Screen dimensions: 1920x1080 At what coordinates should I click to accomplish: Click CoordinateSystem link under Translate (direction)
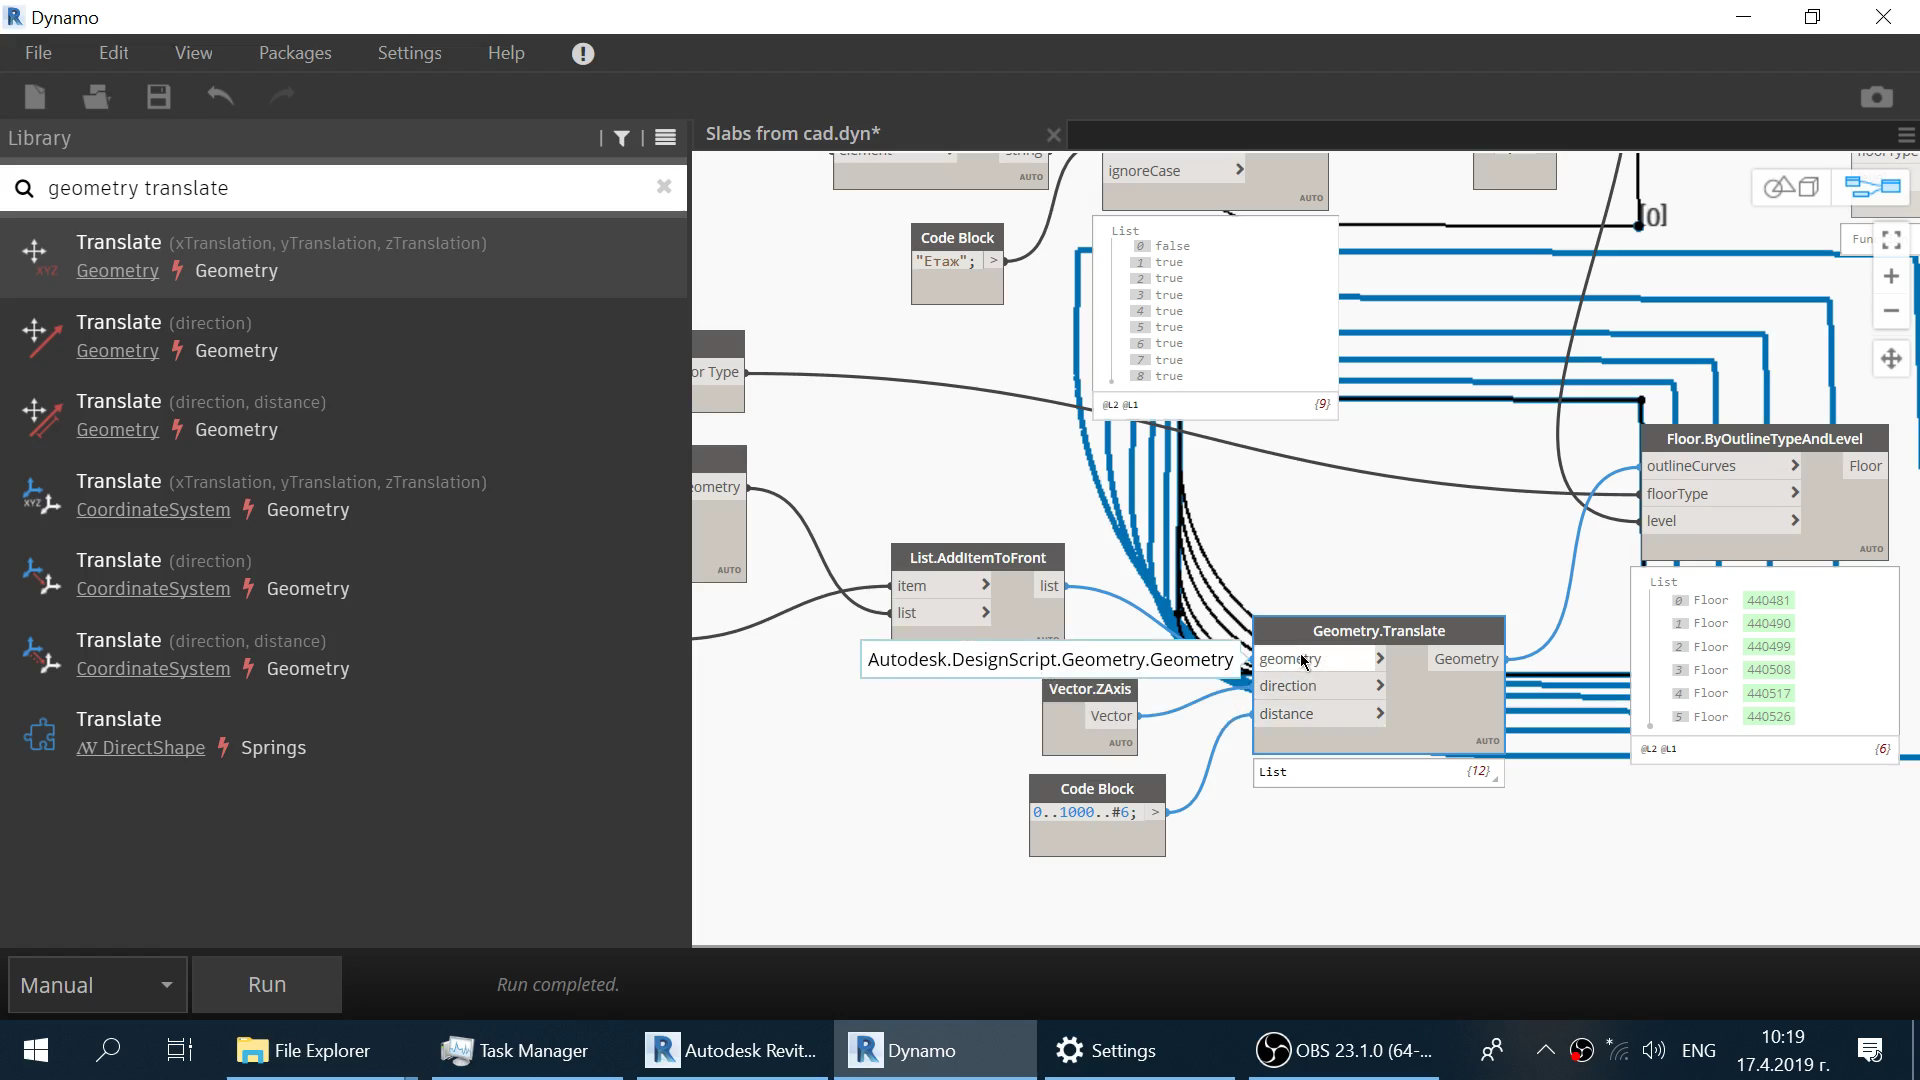(153, 589)
